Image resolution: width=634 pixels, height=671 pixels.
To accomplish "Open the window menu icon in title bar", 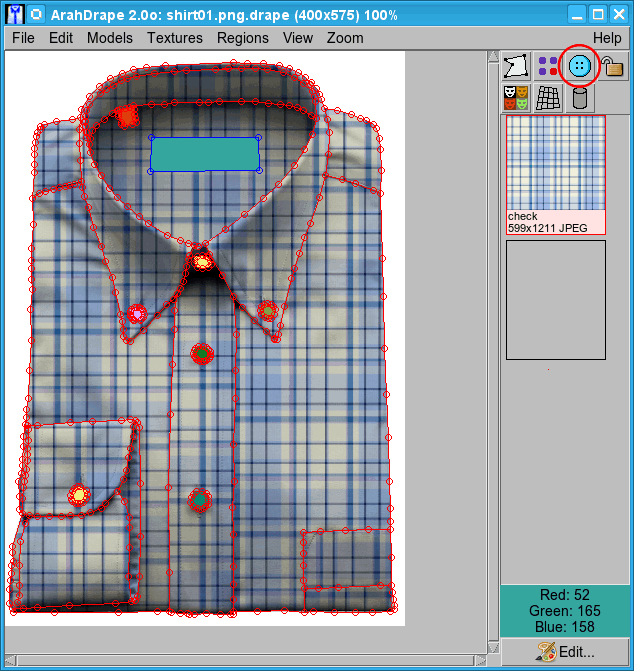I will point(36,15).
